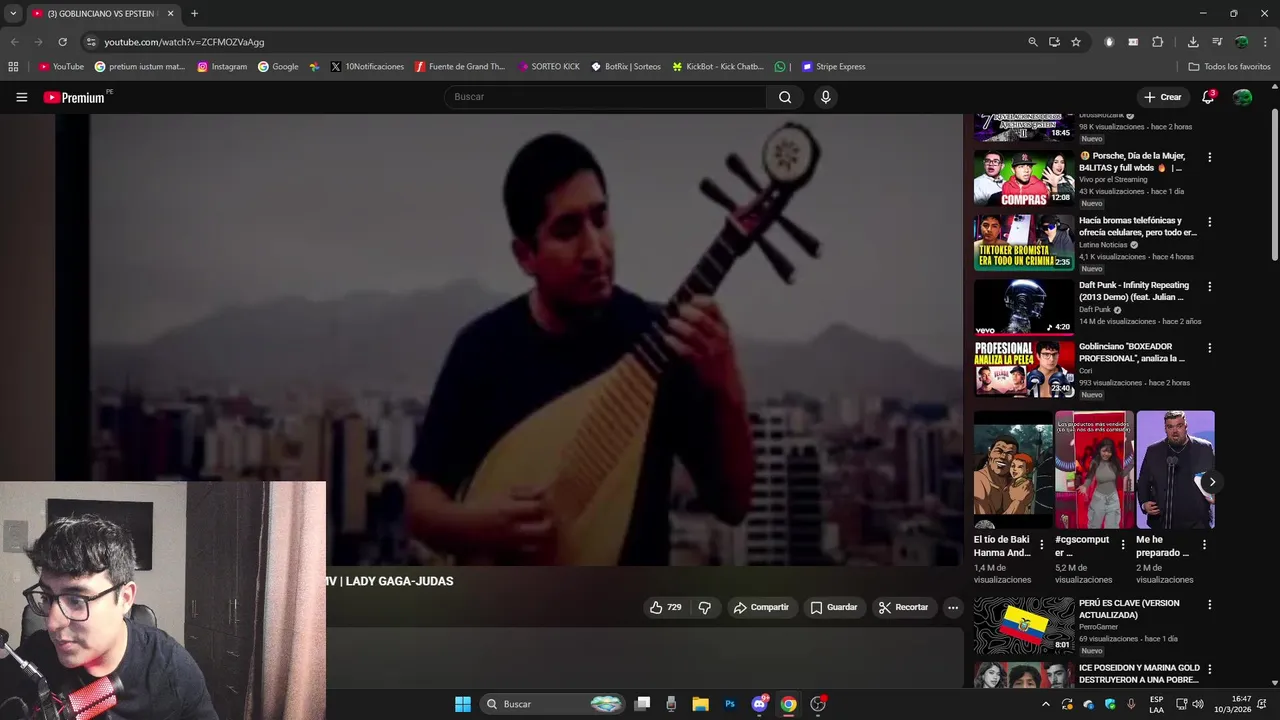Open more actions for the video
1280x720 pixels.
(x=953, y=607)
